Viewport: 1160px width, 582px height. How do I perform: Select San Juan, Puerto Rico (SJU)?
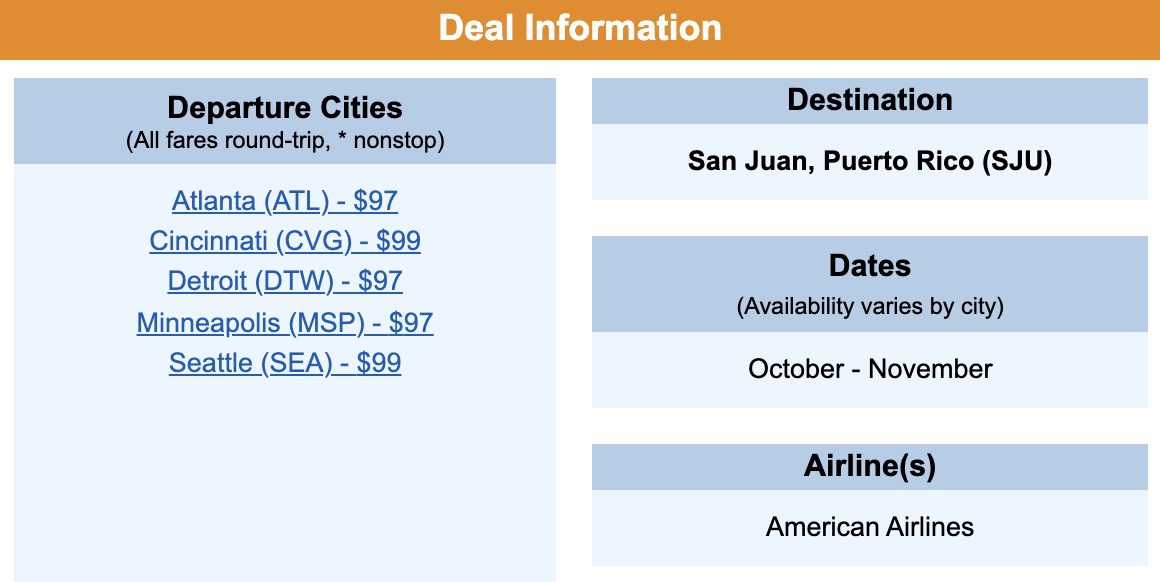[869, 161]
